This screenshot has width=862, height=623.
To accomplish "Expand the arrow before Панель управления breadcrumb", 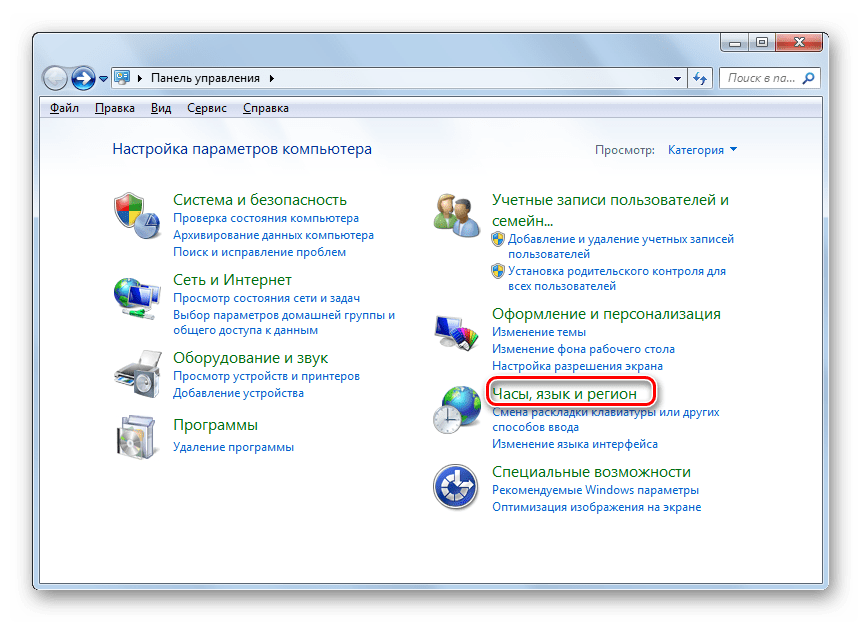I will 140,78.
